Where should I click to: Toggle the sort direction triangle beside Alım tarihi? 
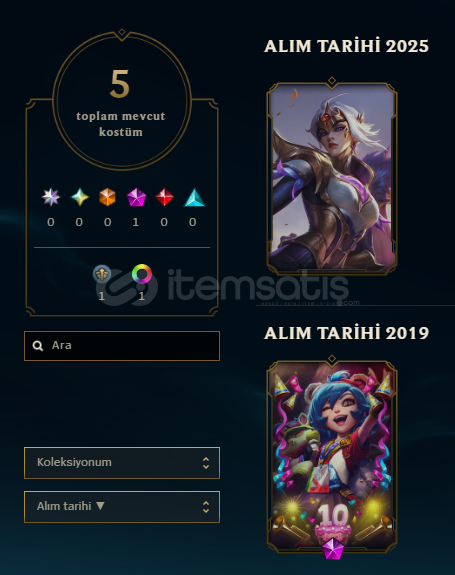(100, 506)
